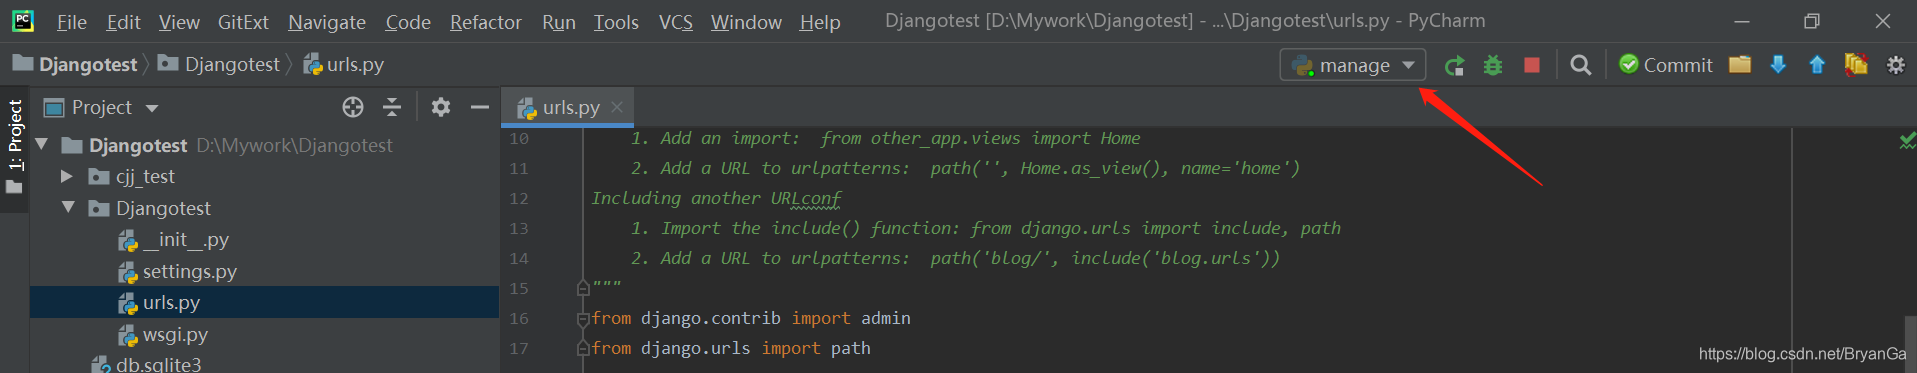This screenshot has width=1917, height=373.
Task: Collapse all tree nodes icon in Project panel
Action: point(392,107)
